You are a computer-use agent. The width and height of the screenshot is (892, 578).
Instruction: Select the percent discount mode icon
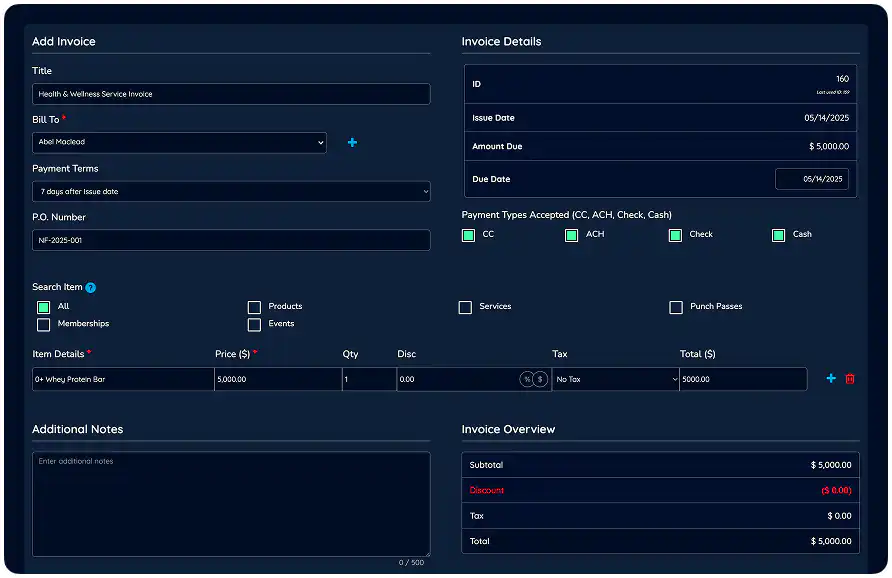tap(526, 380)
